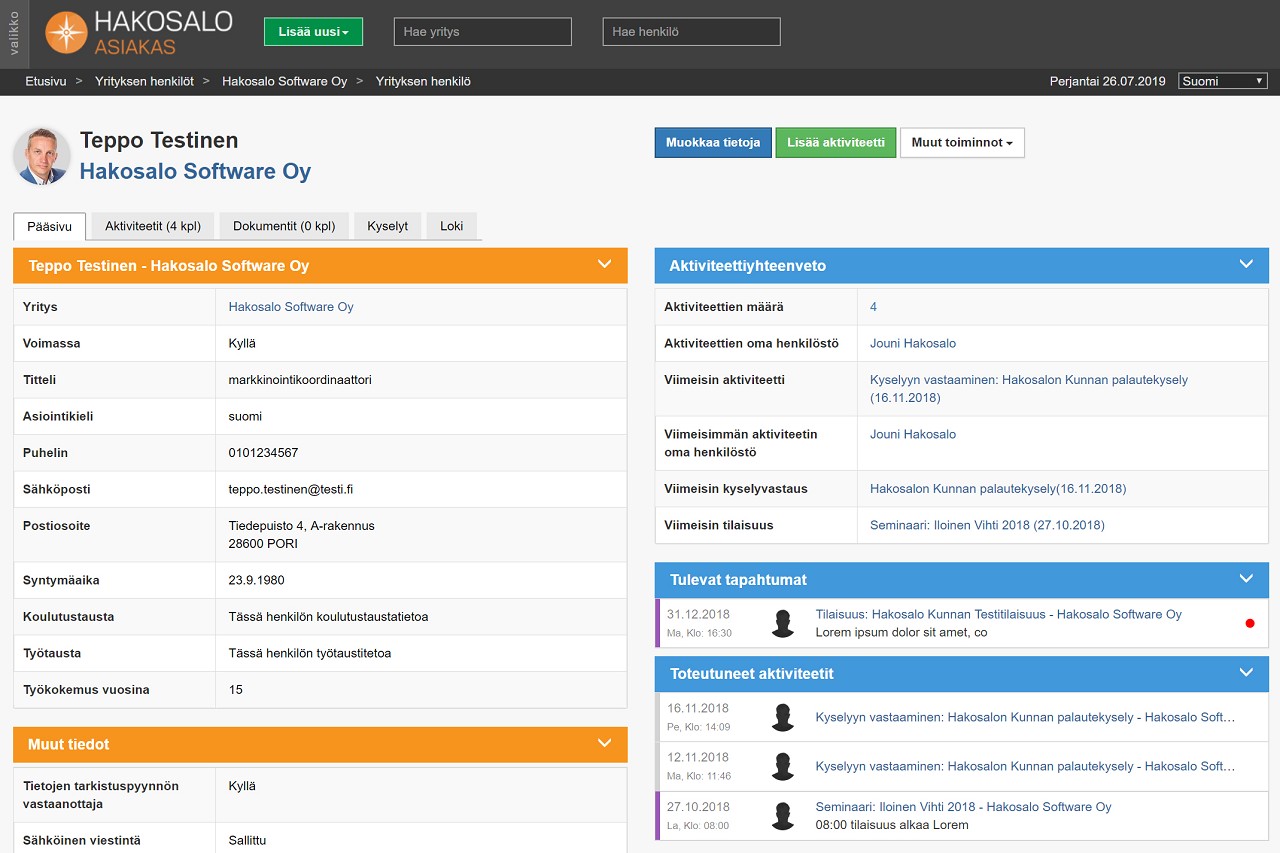The width and height of the screenshot is (1280, 853).
Task: Open 12.11.2018 Kyselyyn vastaaminen activity link
Action: [x=1026, y=766]
